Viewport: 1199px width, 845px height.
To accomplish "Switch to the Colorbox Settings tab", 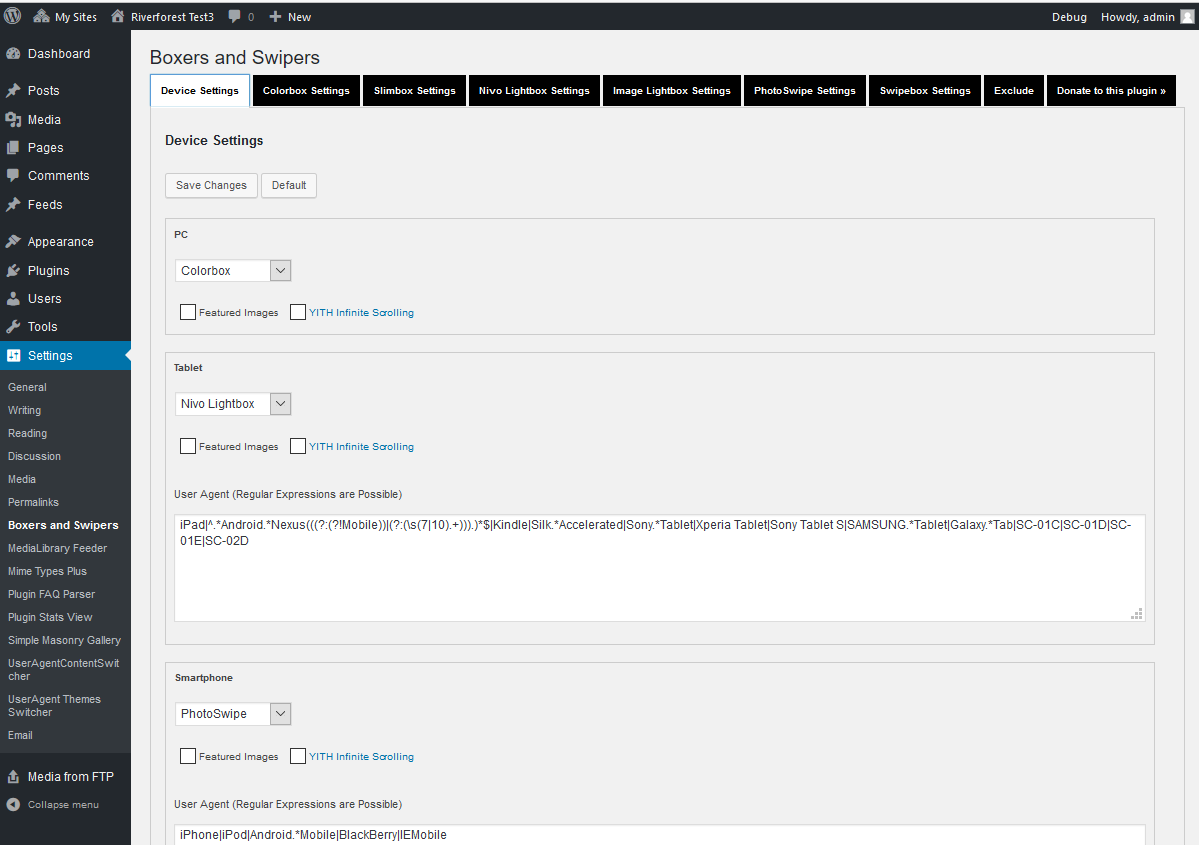I will tap(306, 90).
